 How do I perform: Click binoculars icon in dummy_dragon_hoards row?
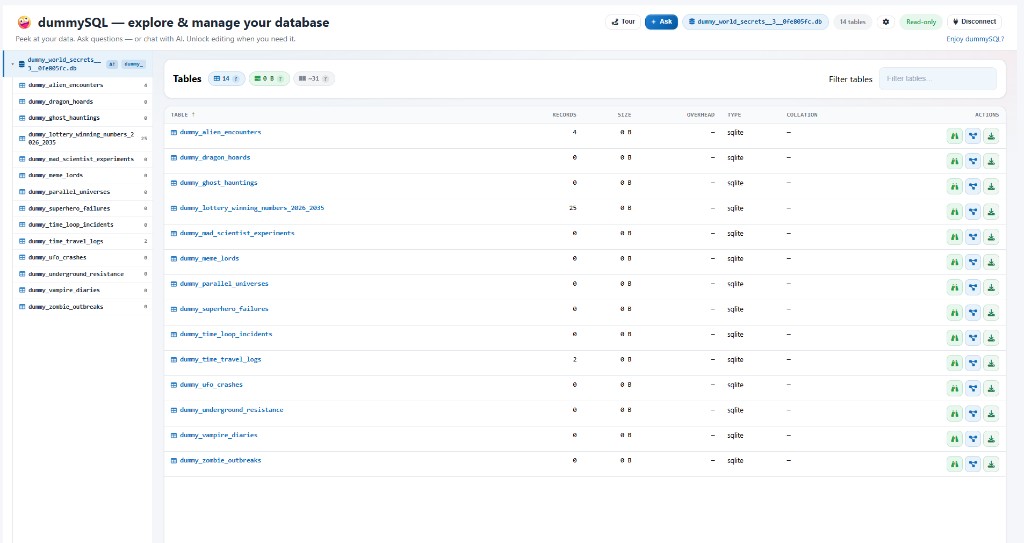[955, 161]
